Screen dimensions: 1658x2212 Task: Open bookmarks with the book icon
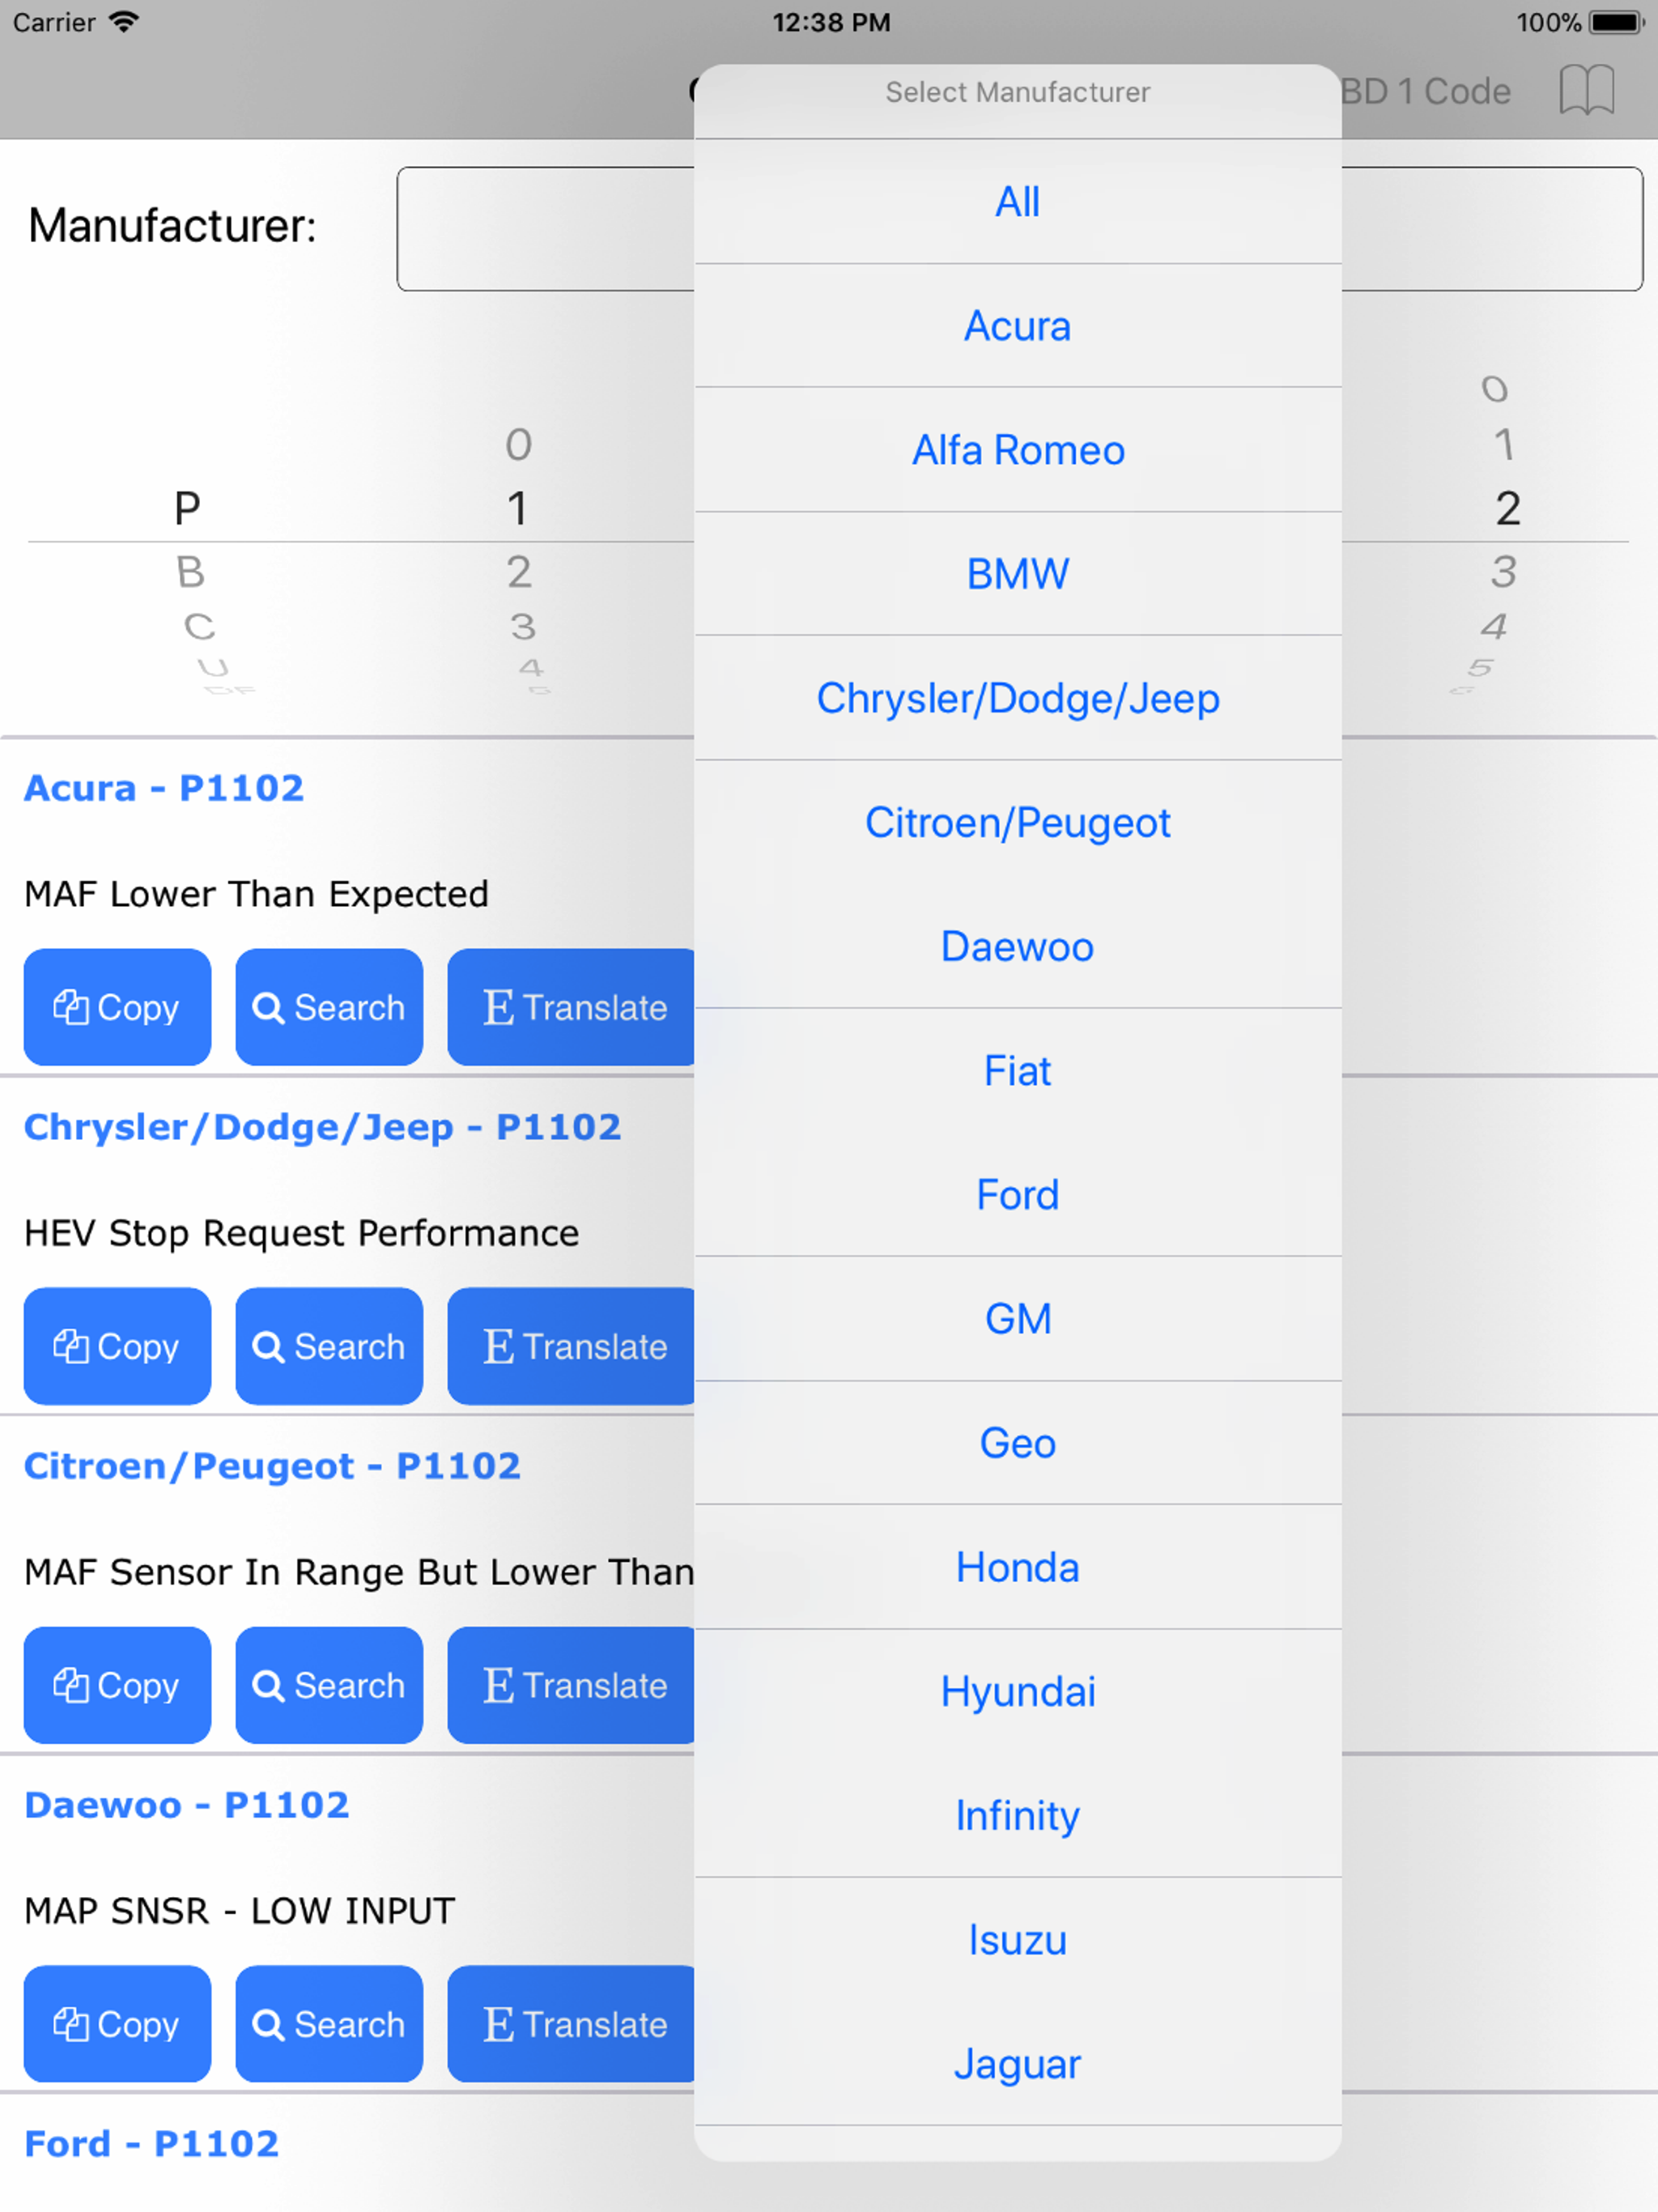(x=1589, y=90)
